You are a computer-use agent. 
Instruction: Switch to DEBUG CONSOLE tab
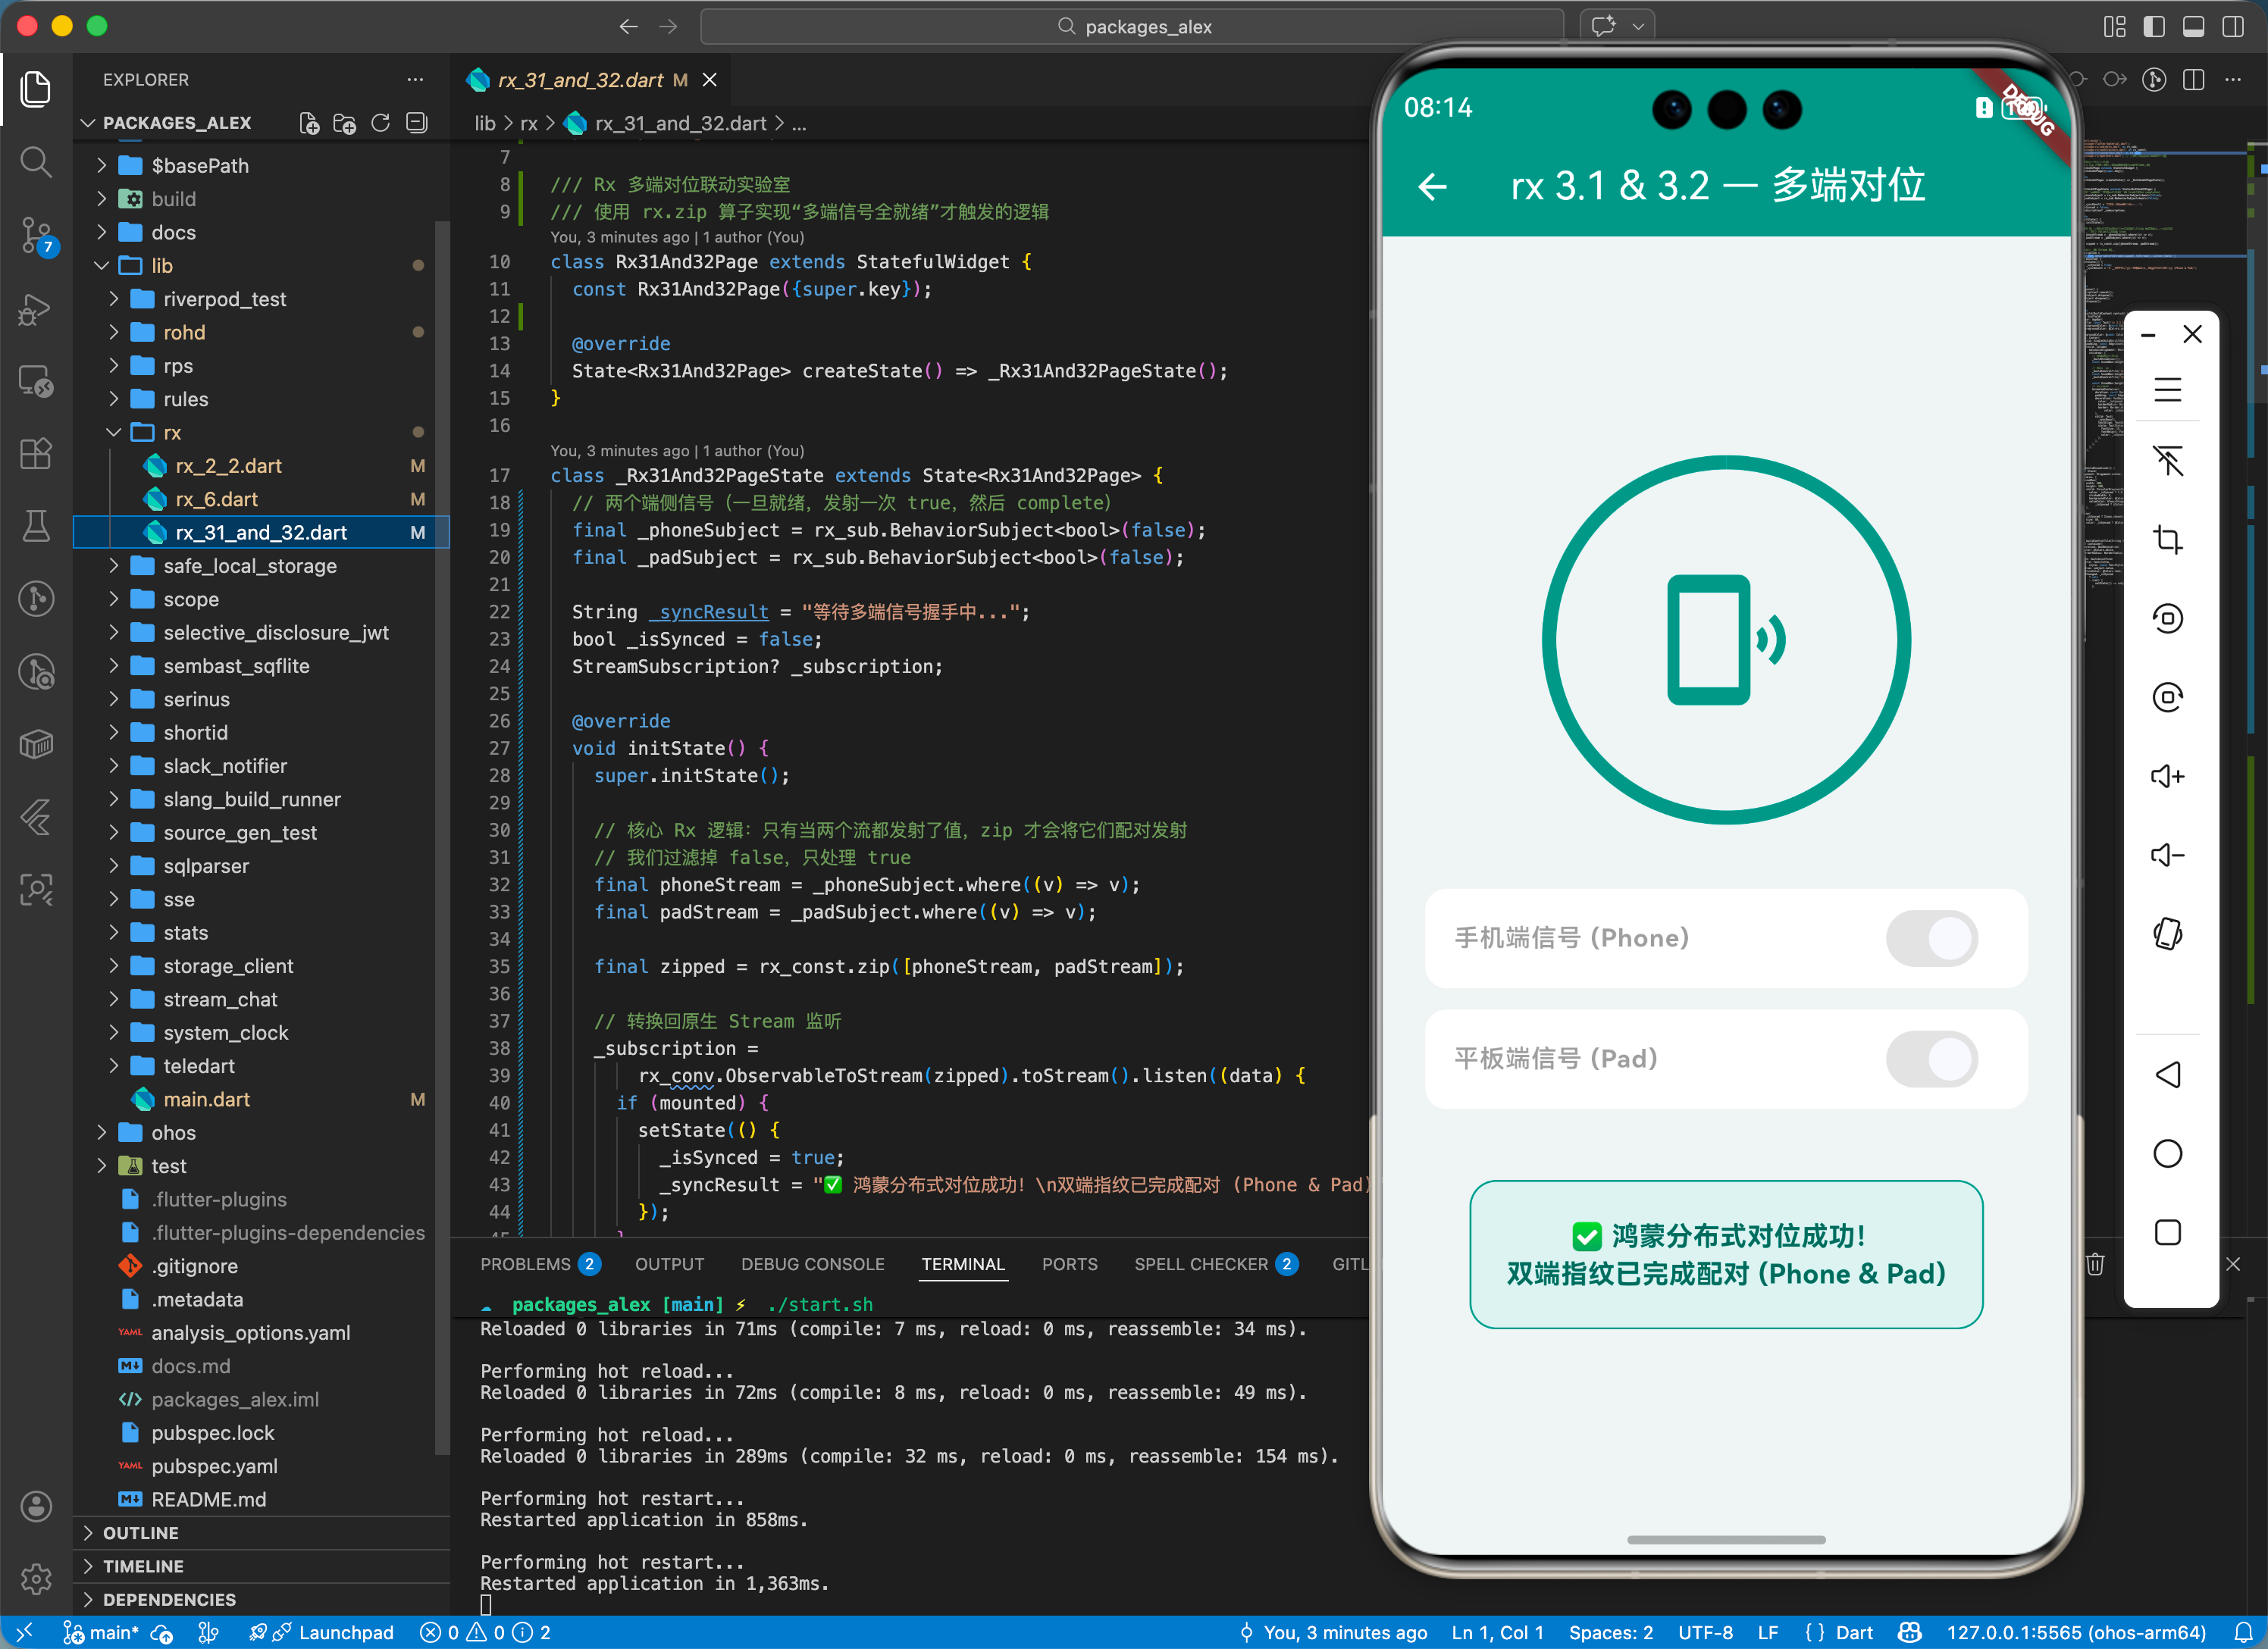[812, 1264]
